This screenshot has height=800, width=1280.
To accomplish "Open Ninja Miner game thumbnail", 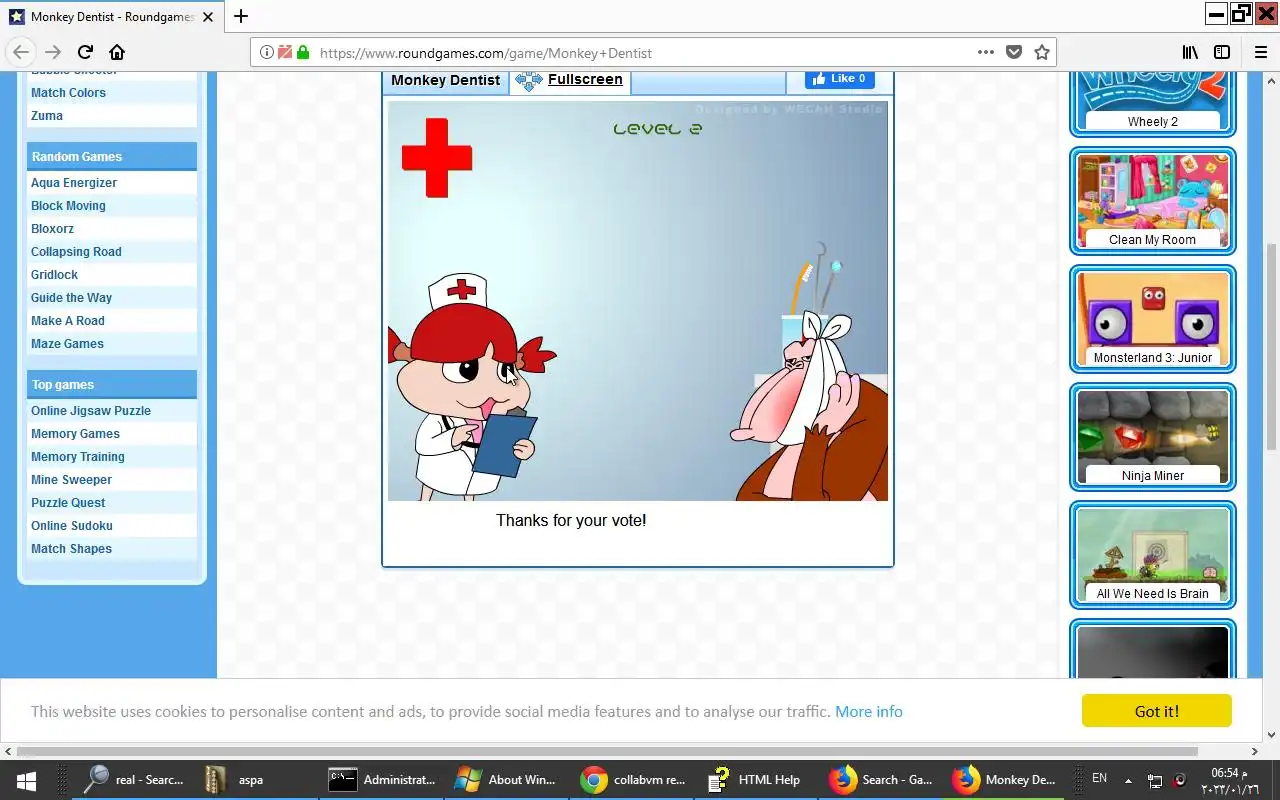I will click(x=1153, y=437).
